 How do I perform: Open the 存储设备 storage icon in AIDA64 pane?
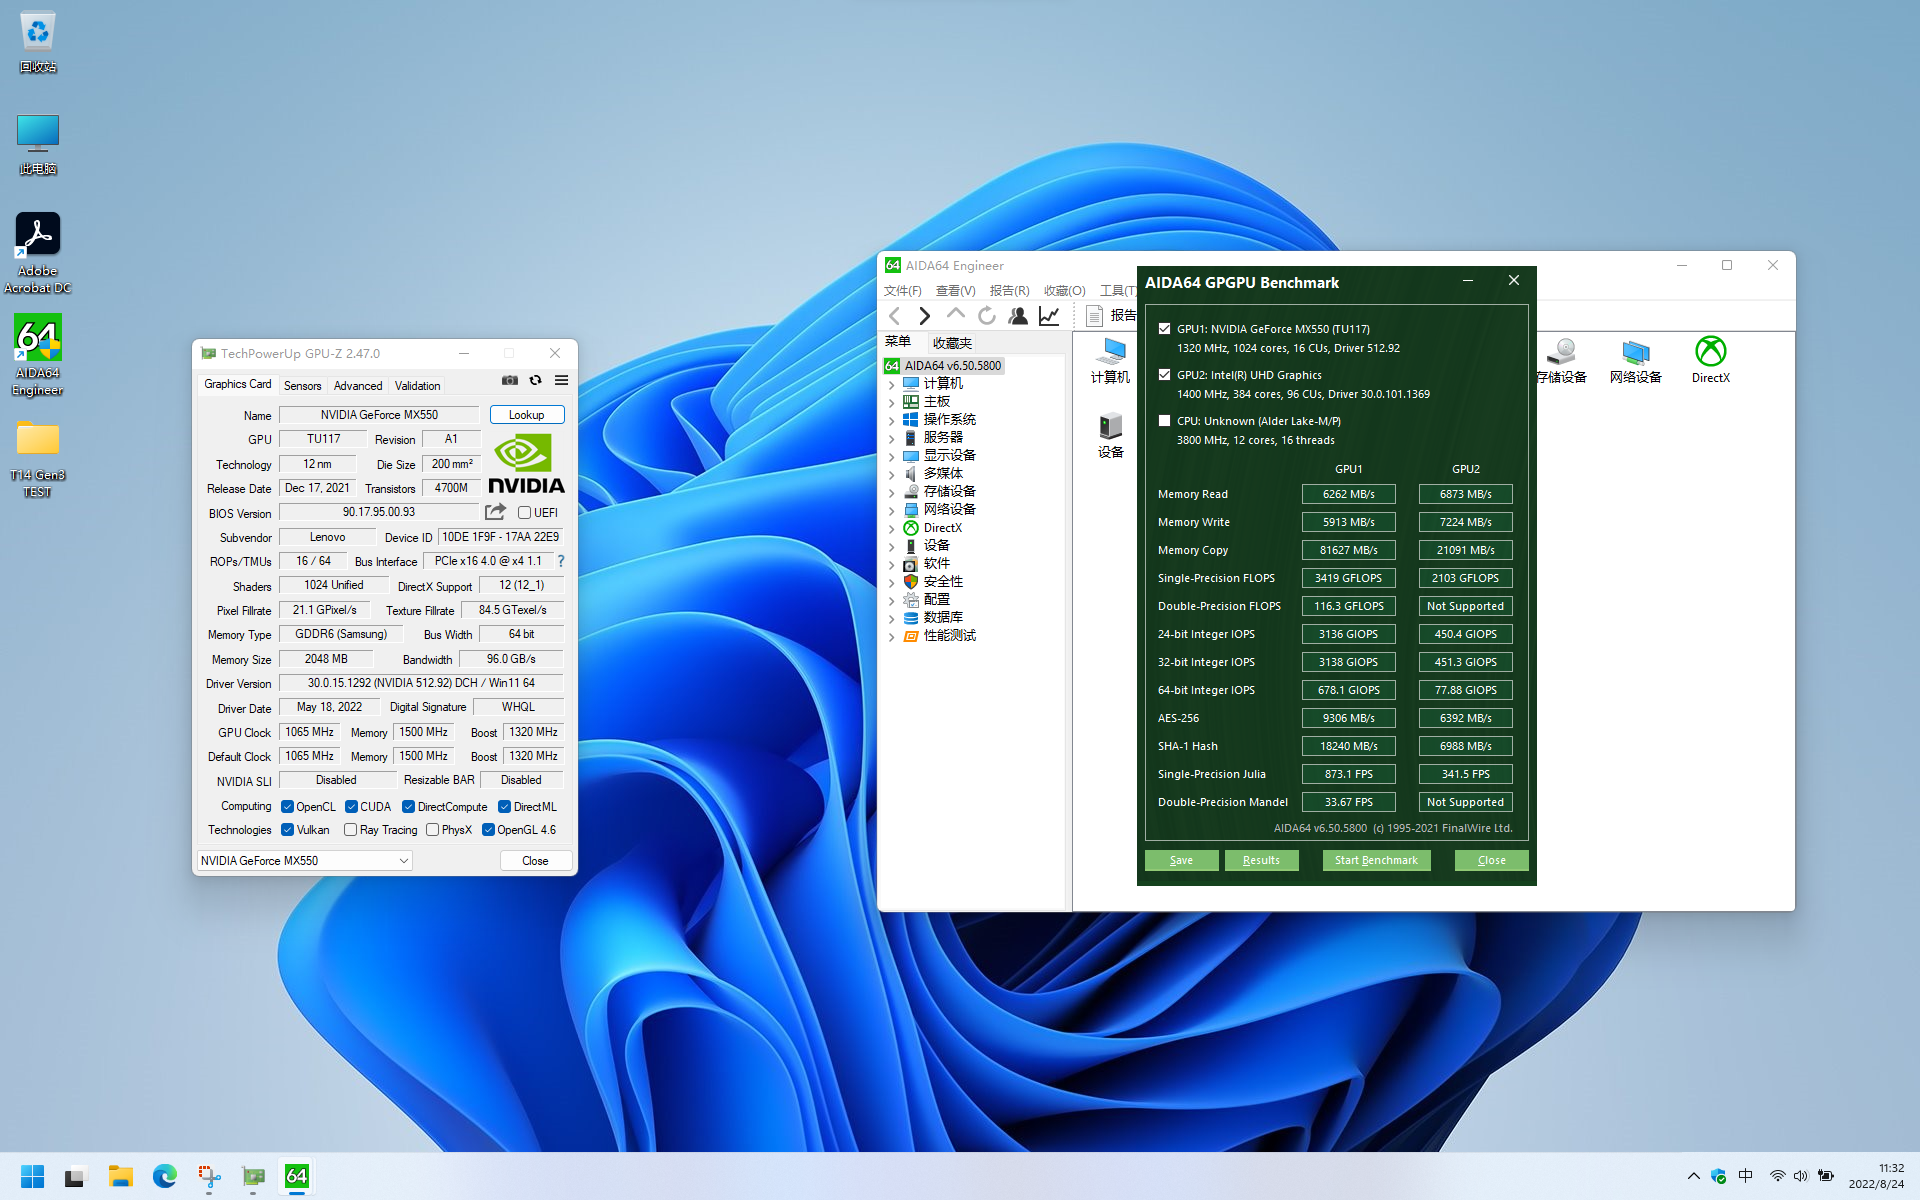[1561, 361]
